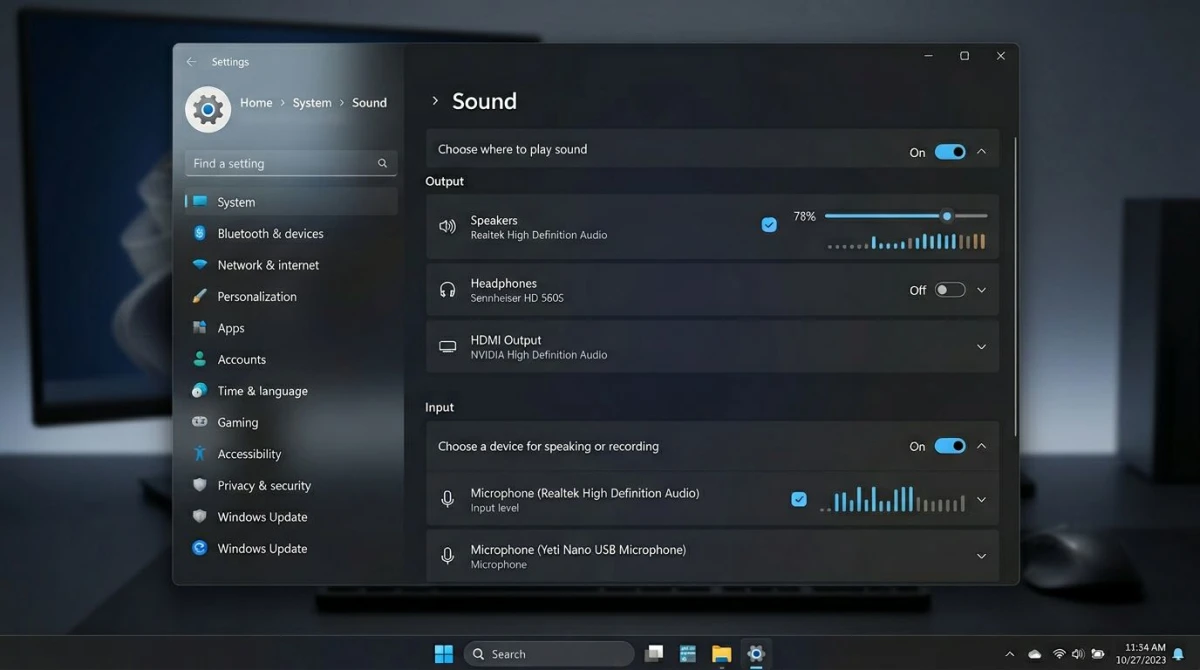Expand the Headphones device options chevron
1200x670 pixels.
coord(981,290)
